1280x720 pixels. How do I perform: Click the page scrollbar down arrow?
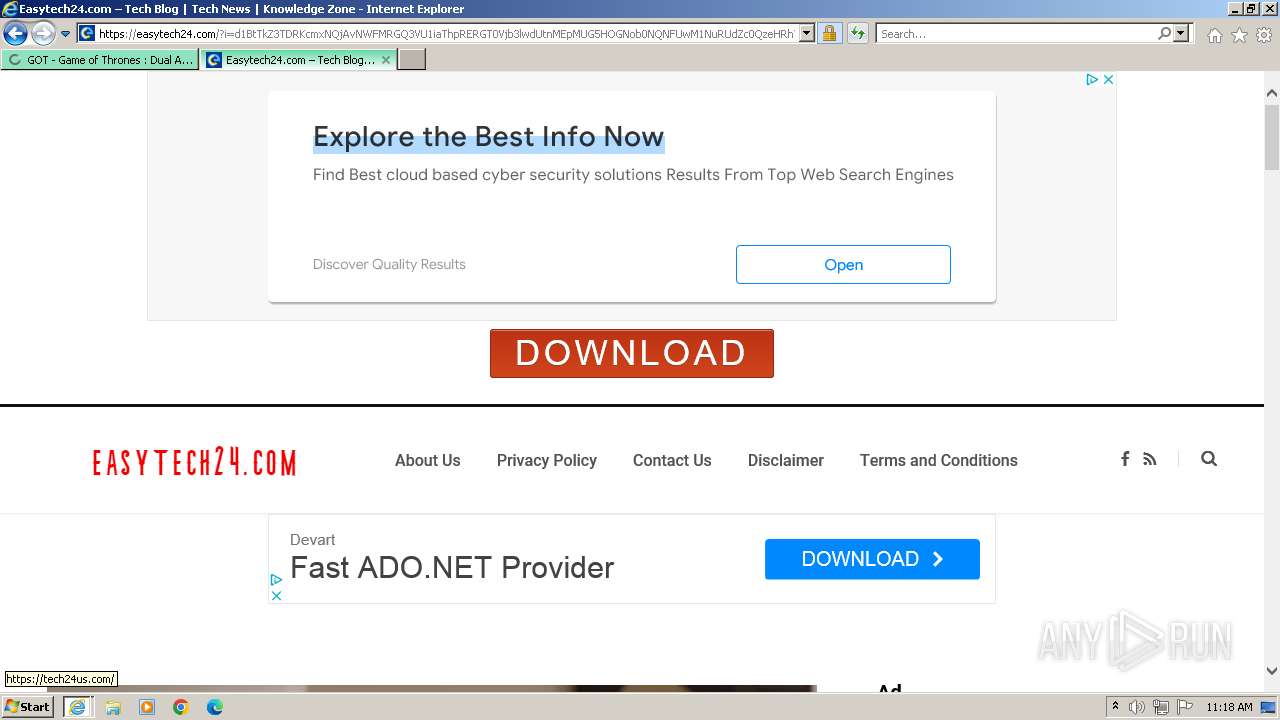coord(1272,672)
